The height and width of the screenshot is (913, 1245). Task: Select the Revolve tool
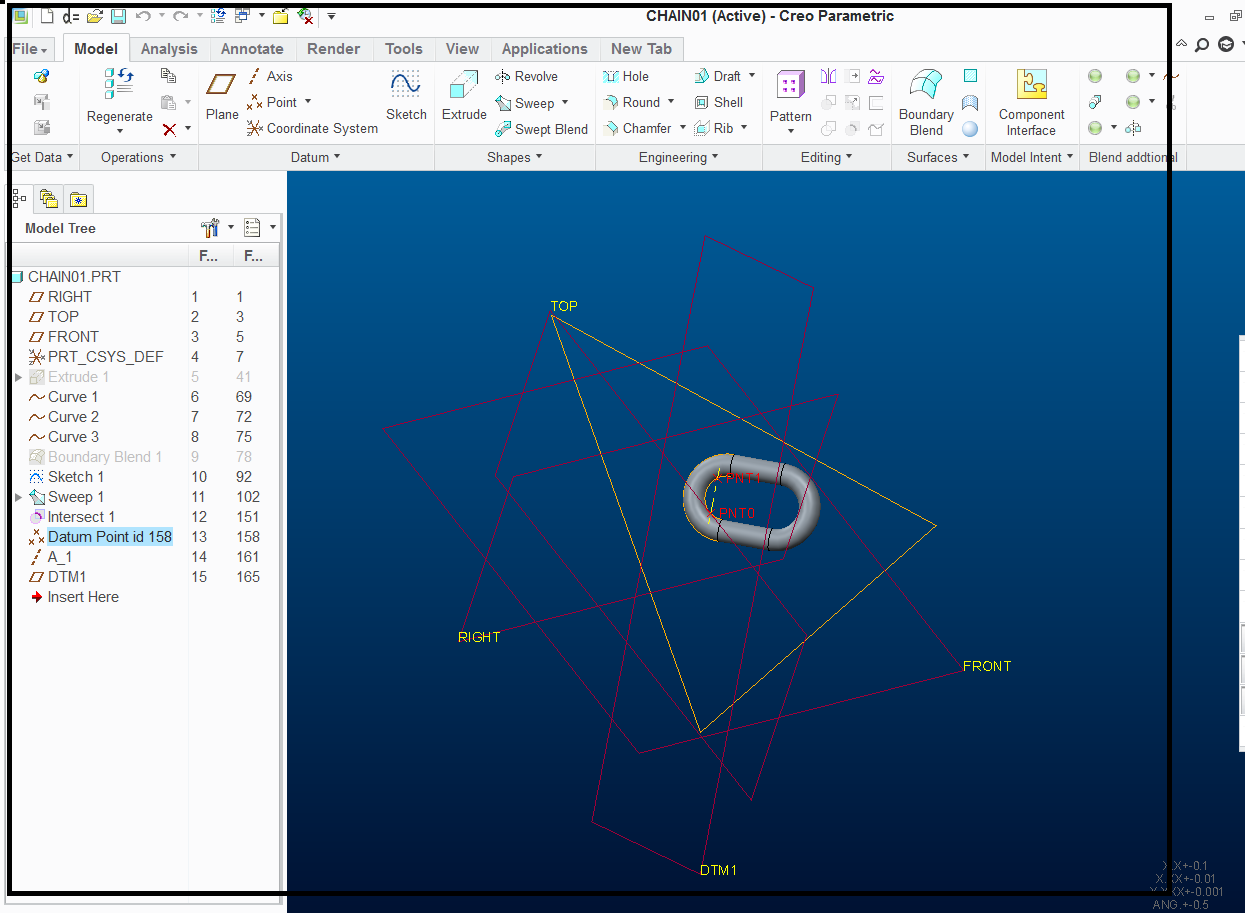[526, 76]
